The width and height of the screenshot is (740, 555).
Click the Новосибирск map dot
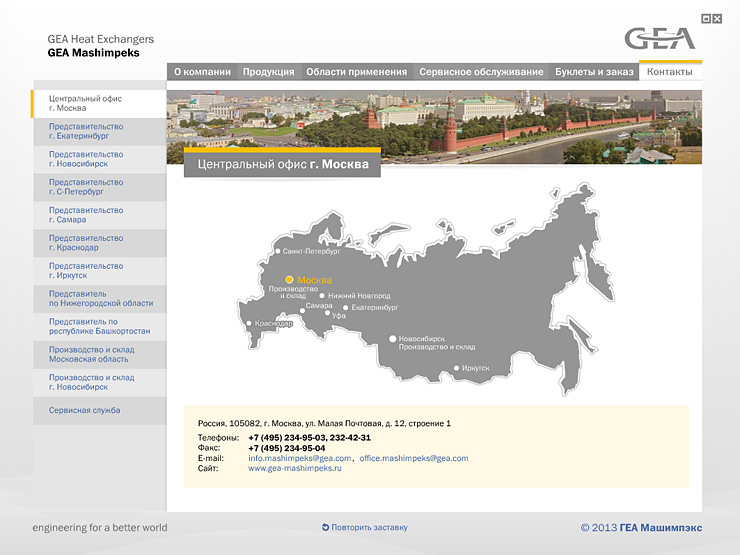tap(392, 338)
